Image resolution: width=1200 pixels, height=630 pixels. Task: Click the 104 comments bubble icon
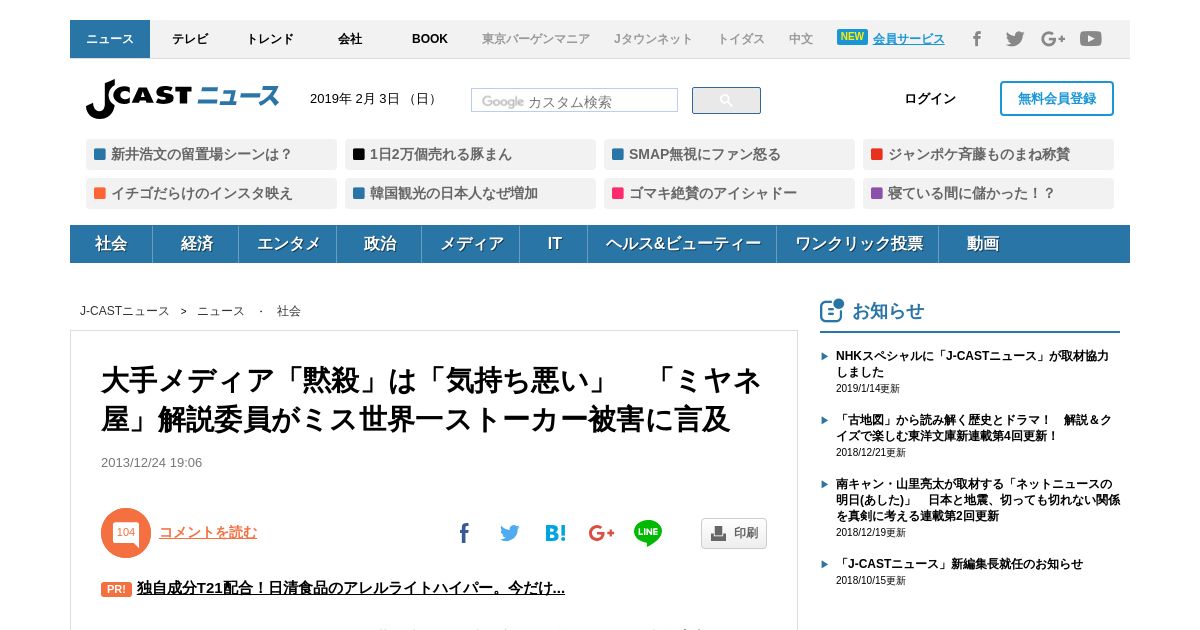(126, 533)
